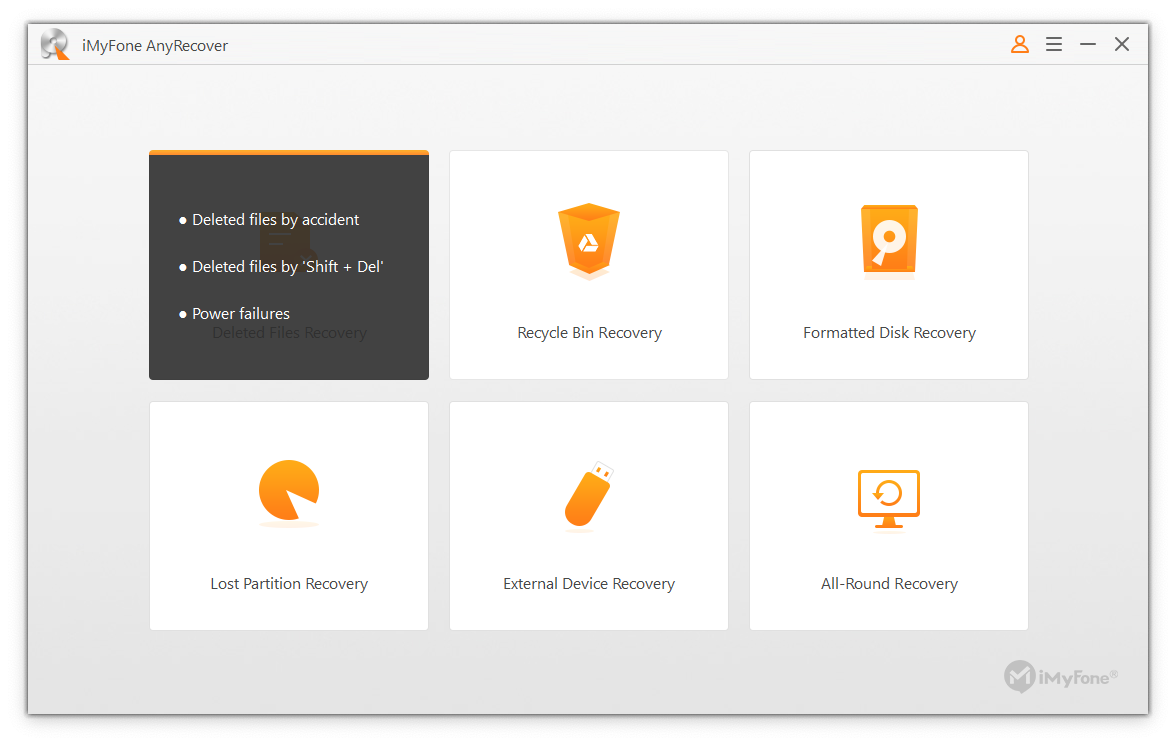Click the AnyRecover app logo icon
This screenshot has width=1176, height=746.
(x=55, y=44)
